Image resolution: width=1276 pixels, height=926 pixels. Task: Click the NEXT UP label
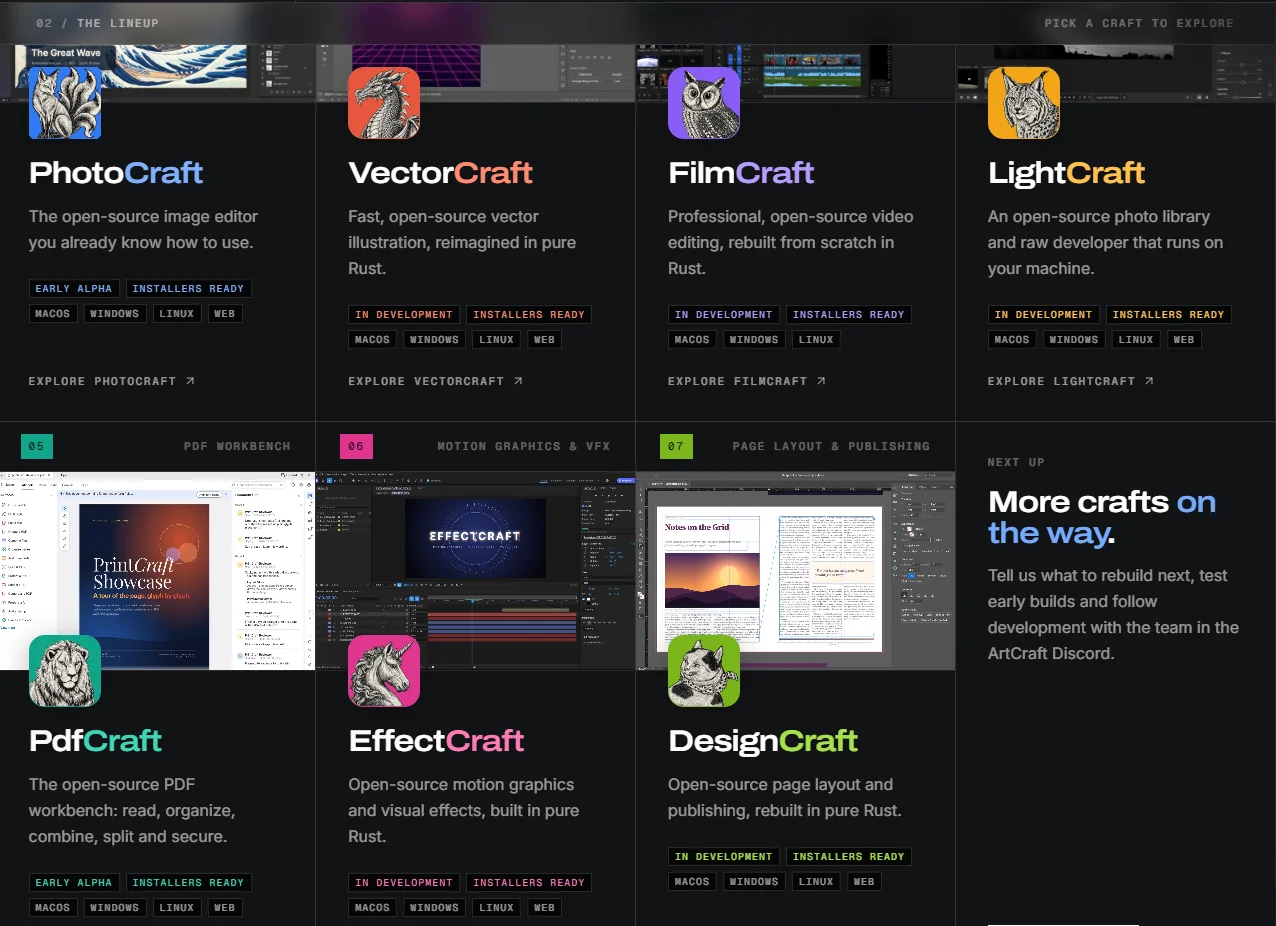1016,462
